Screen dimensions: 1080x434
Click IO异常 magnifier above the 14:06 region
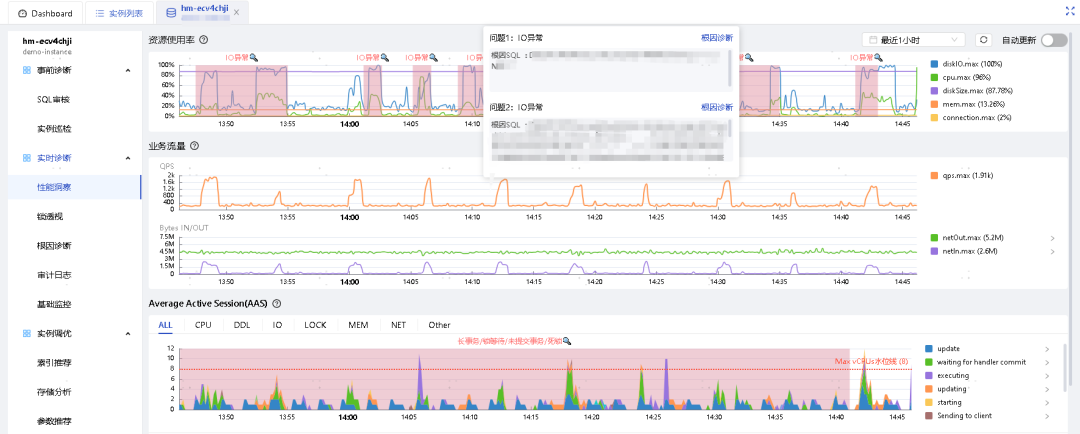point(434,59)
